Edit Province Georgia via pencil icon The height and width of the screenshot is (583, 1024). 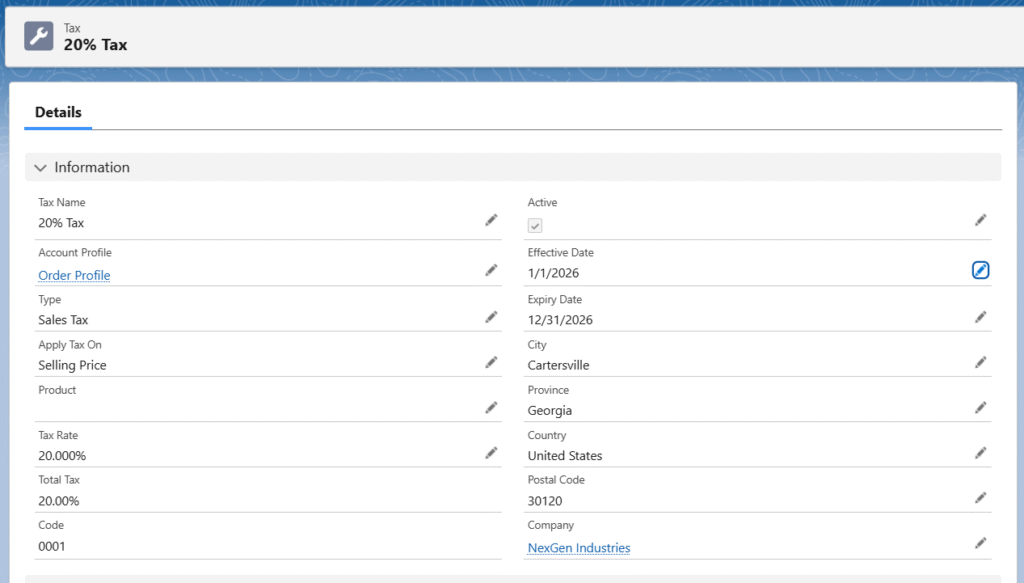point(981,407)
